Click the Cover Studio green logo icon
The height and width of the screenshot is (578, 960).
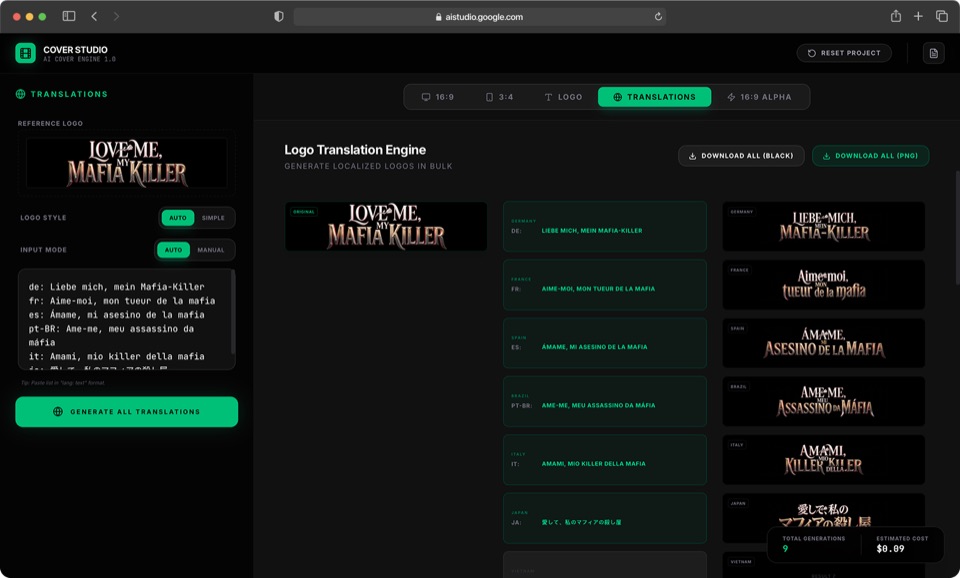pos(25,53)
